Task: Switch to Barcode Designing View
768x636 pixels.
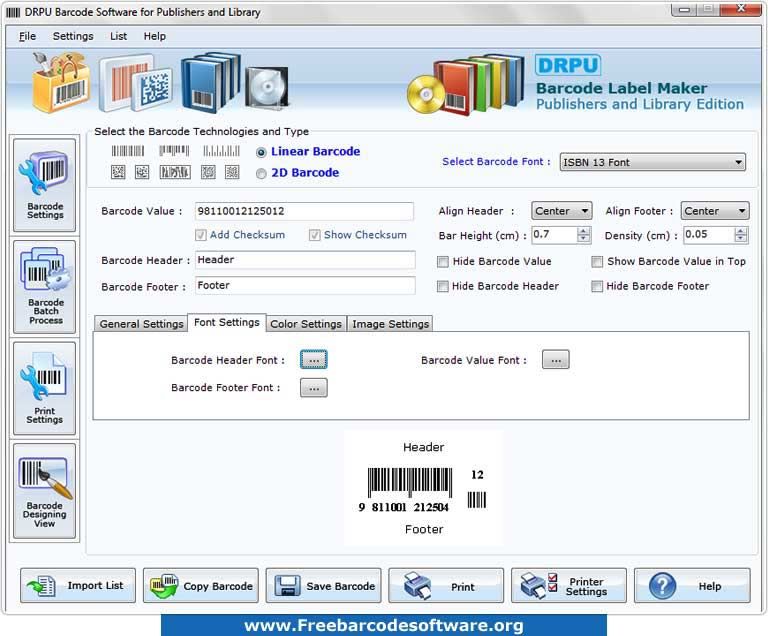Action: (45, 492)
